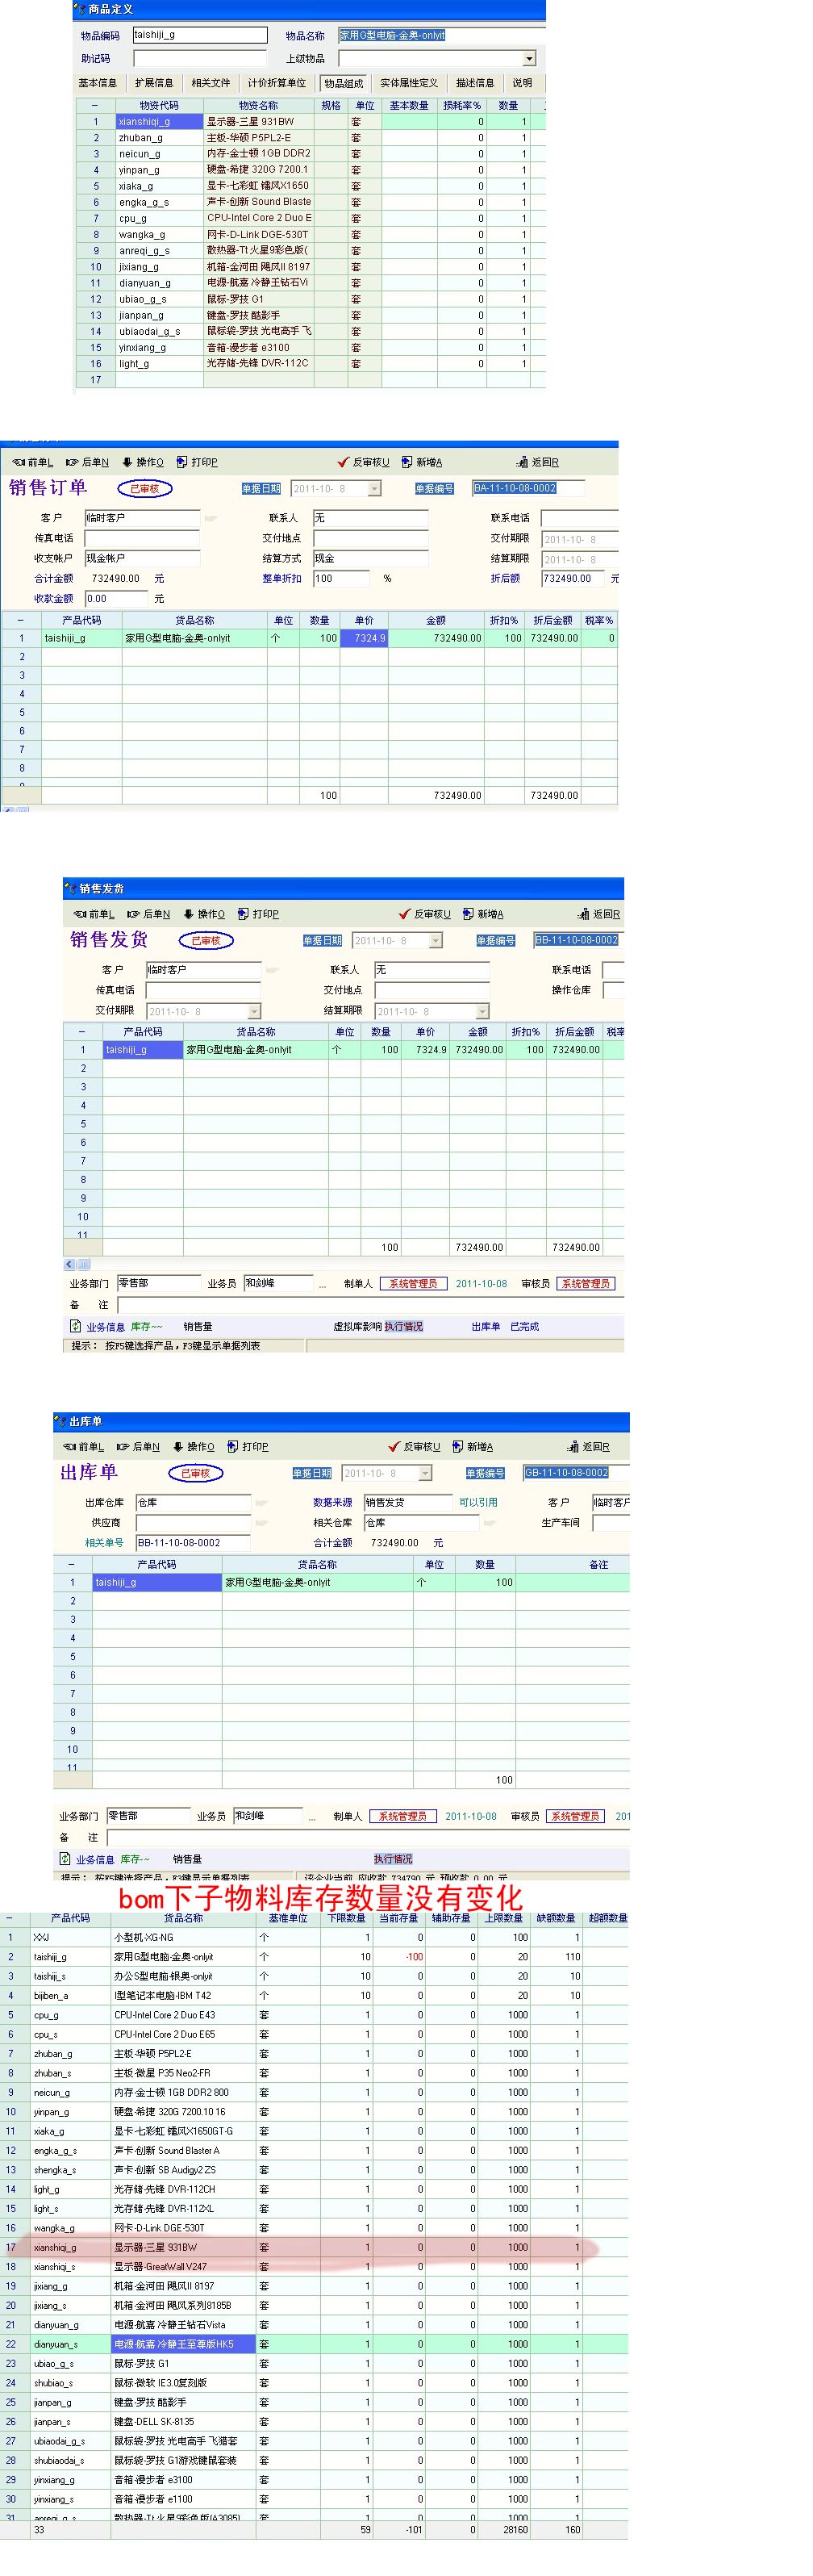Expand the 上级物品 dropdown in 商品定义
Screen dimensions: 813x2576
529,59
